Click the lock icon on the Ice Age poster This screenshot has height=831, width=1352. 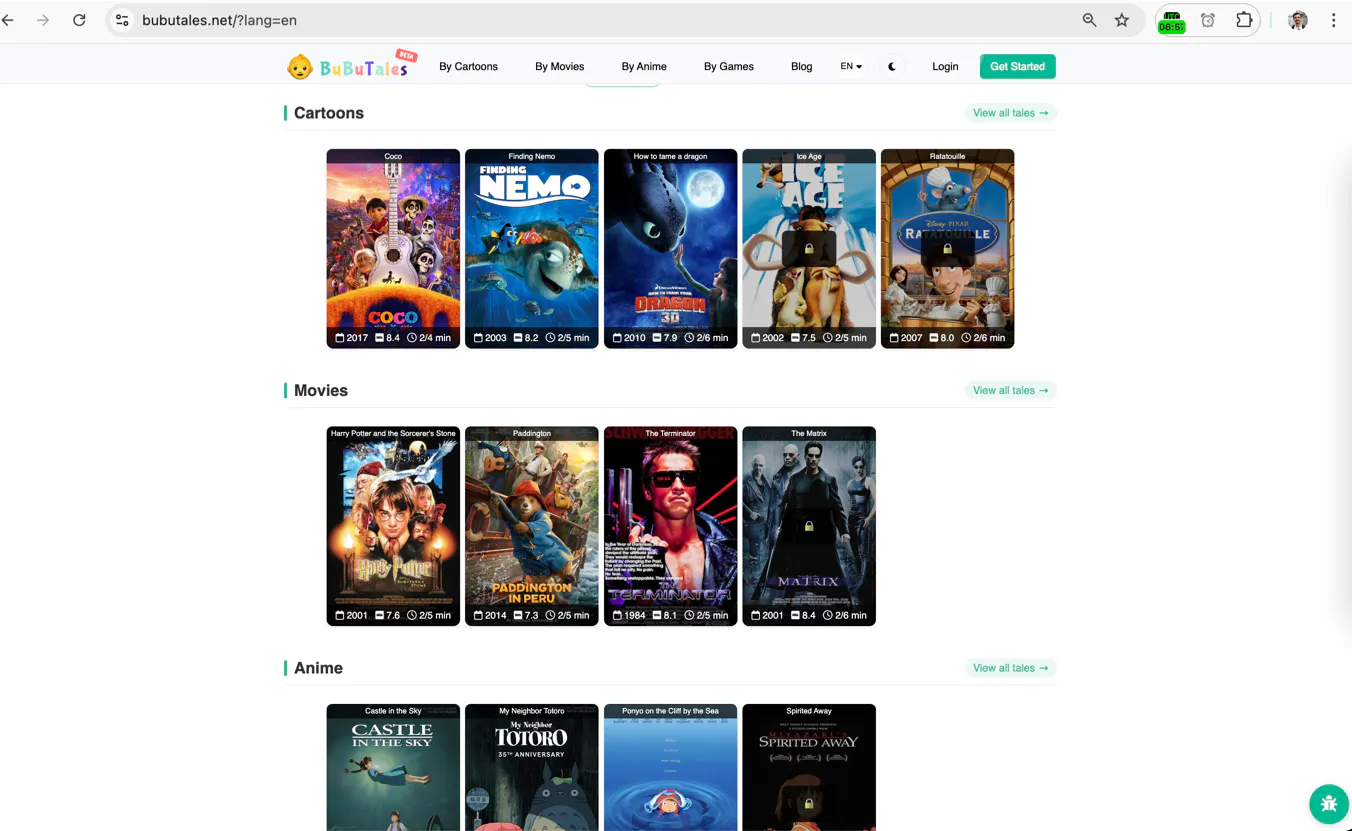coord(809,248)
